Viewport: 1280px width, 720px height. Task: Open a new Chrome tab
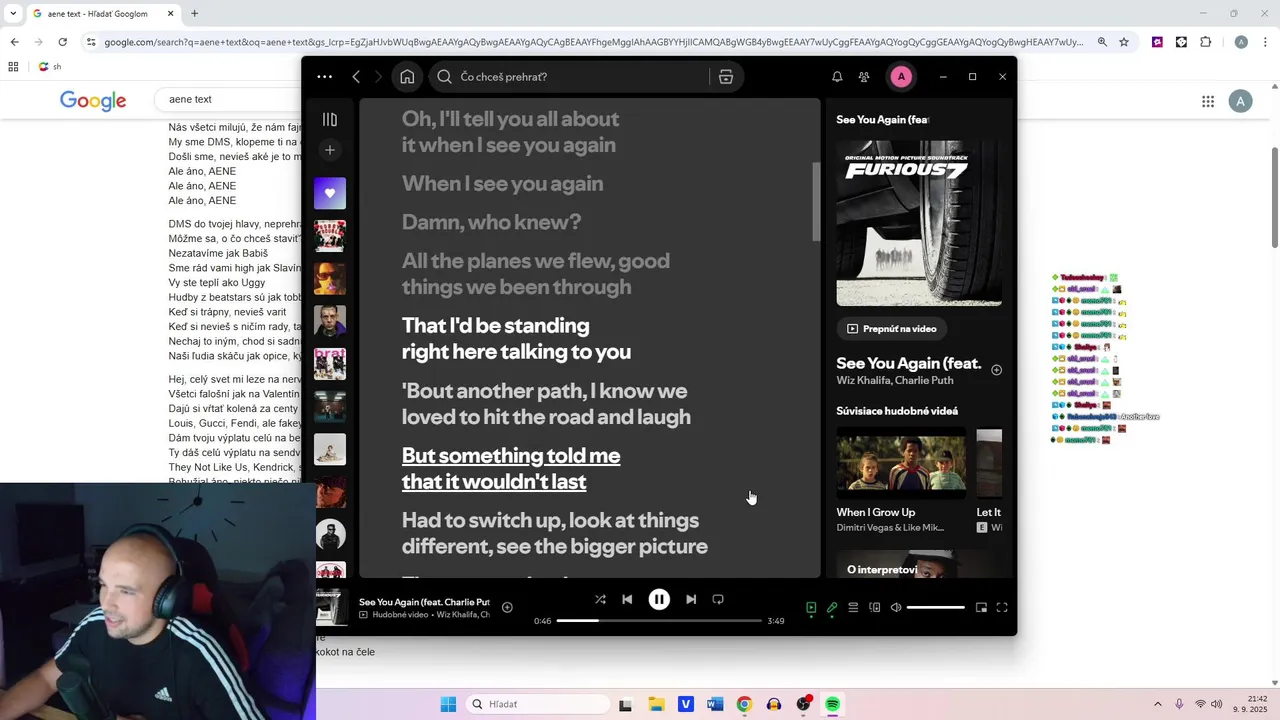[194, 14]
